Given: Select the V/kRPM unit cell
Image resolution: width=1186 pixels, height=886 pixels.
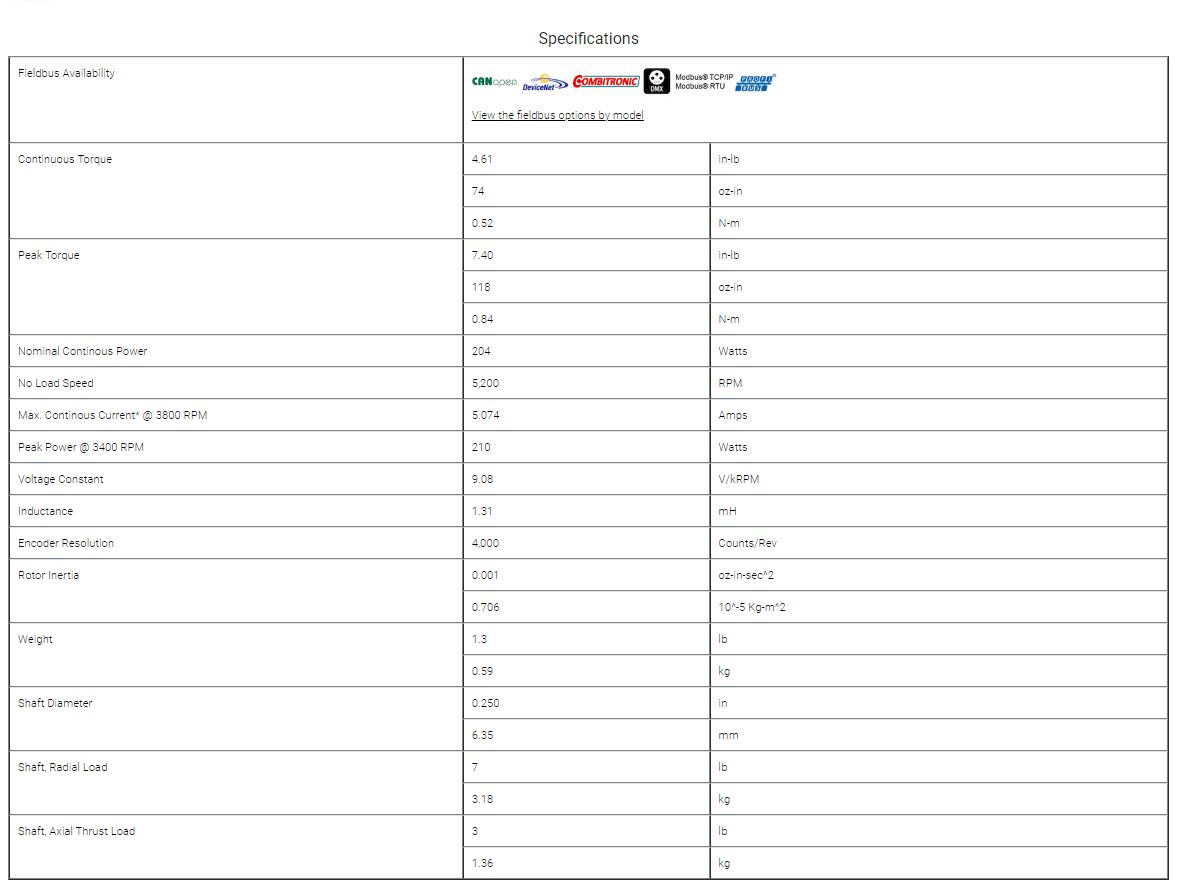Looking at the screenshot, I should (x=738, y=479).
